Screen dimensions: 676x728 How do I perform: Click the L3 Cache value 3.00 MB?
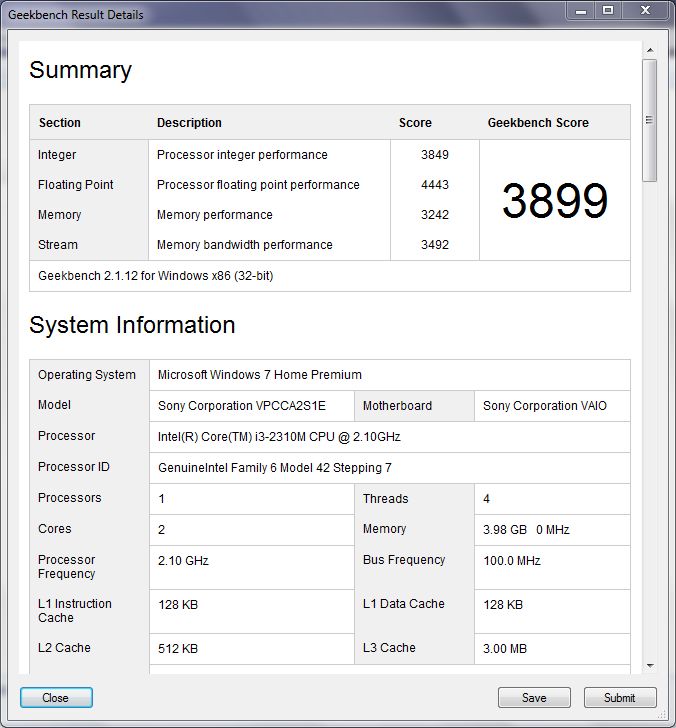click(x=505, y=649)
